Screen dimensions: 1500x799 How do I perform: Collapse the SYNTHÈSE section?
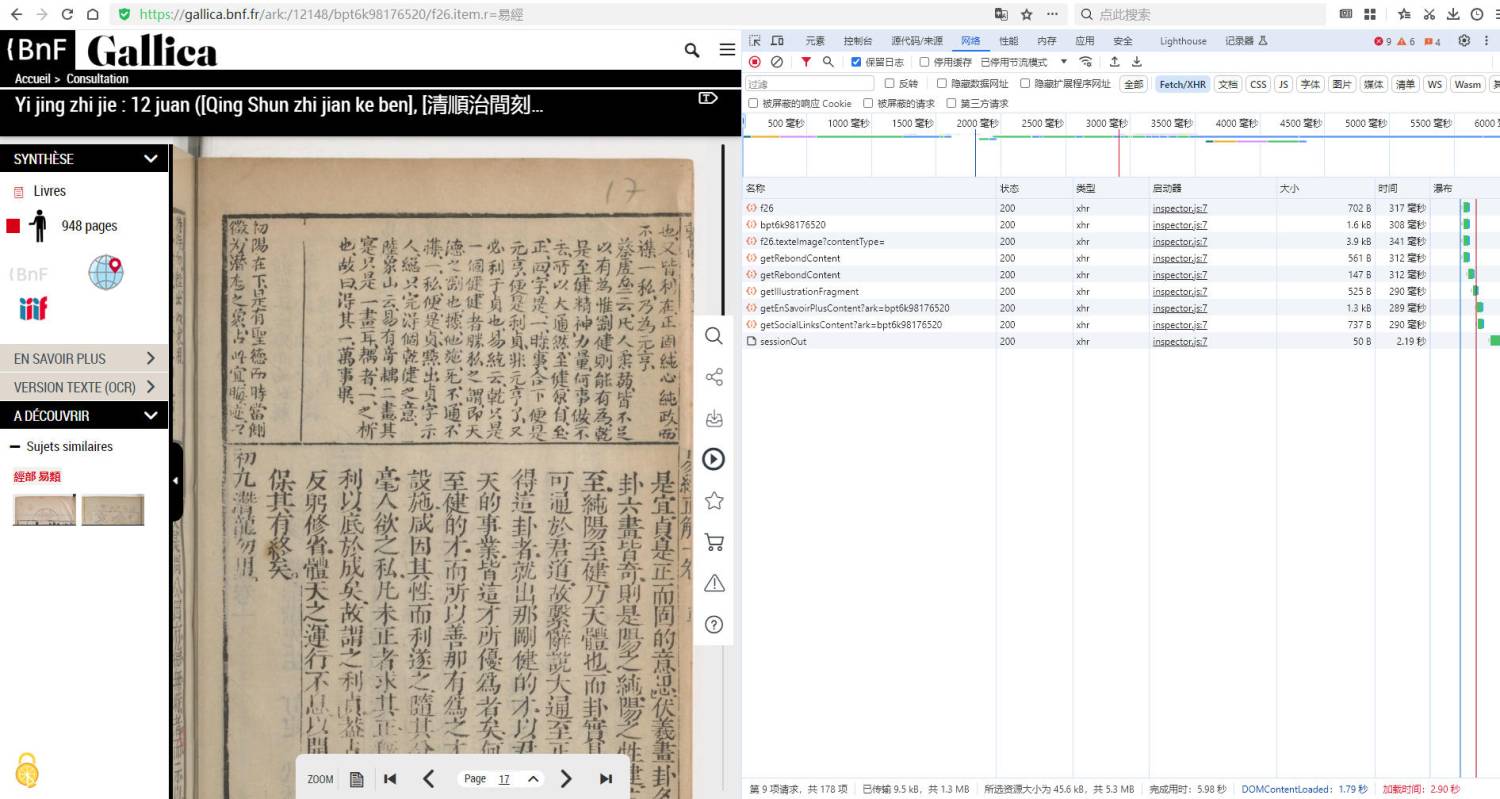[x=150, y=159]
